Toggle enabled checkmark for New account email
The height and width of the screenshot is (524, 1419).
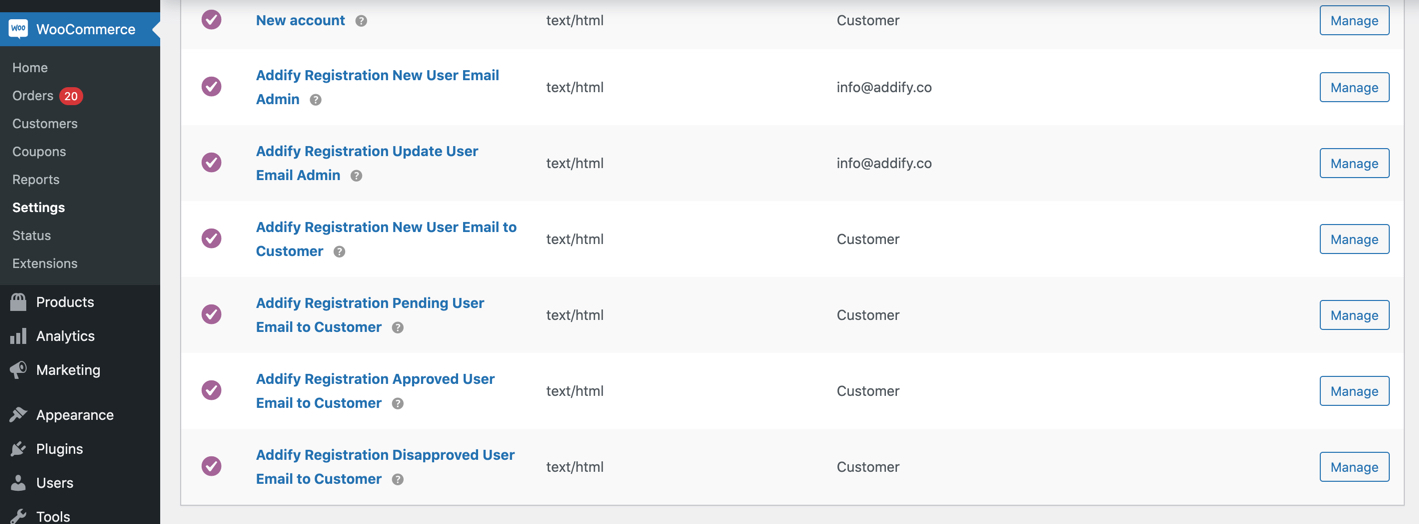212,19
